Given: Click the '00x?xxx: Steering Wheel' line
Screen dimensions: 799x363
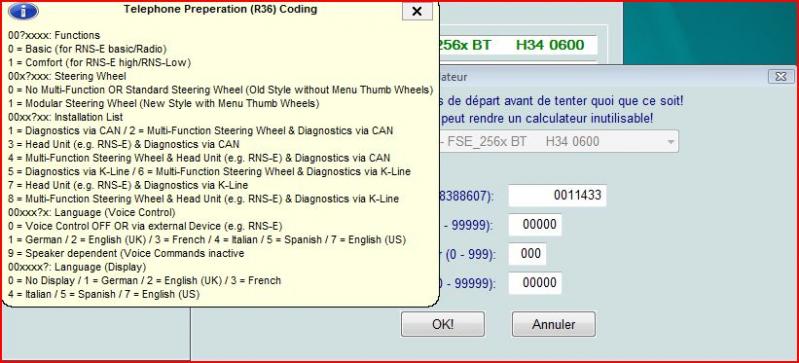Looking at the screenshot, I should pyautogui.click(x=67, y=76).
